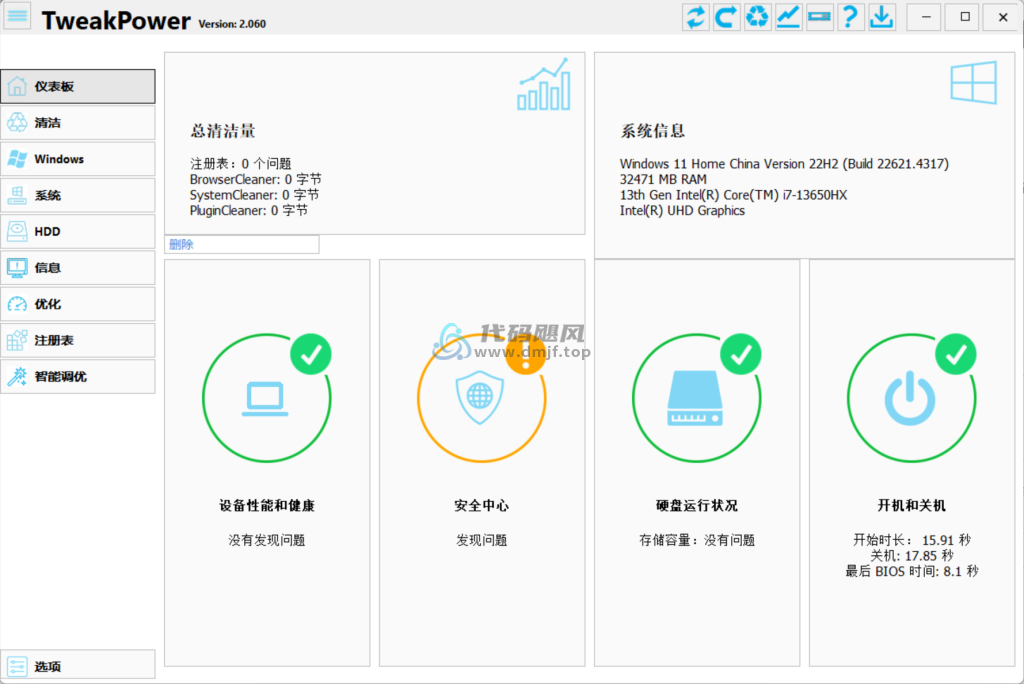Screen dimensions: 1024x684
Task: Open the 清洁 cleaning section
Action: [x=78, y=123]
